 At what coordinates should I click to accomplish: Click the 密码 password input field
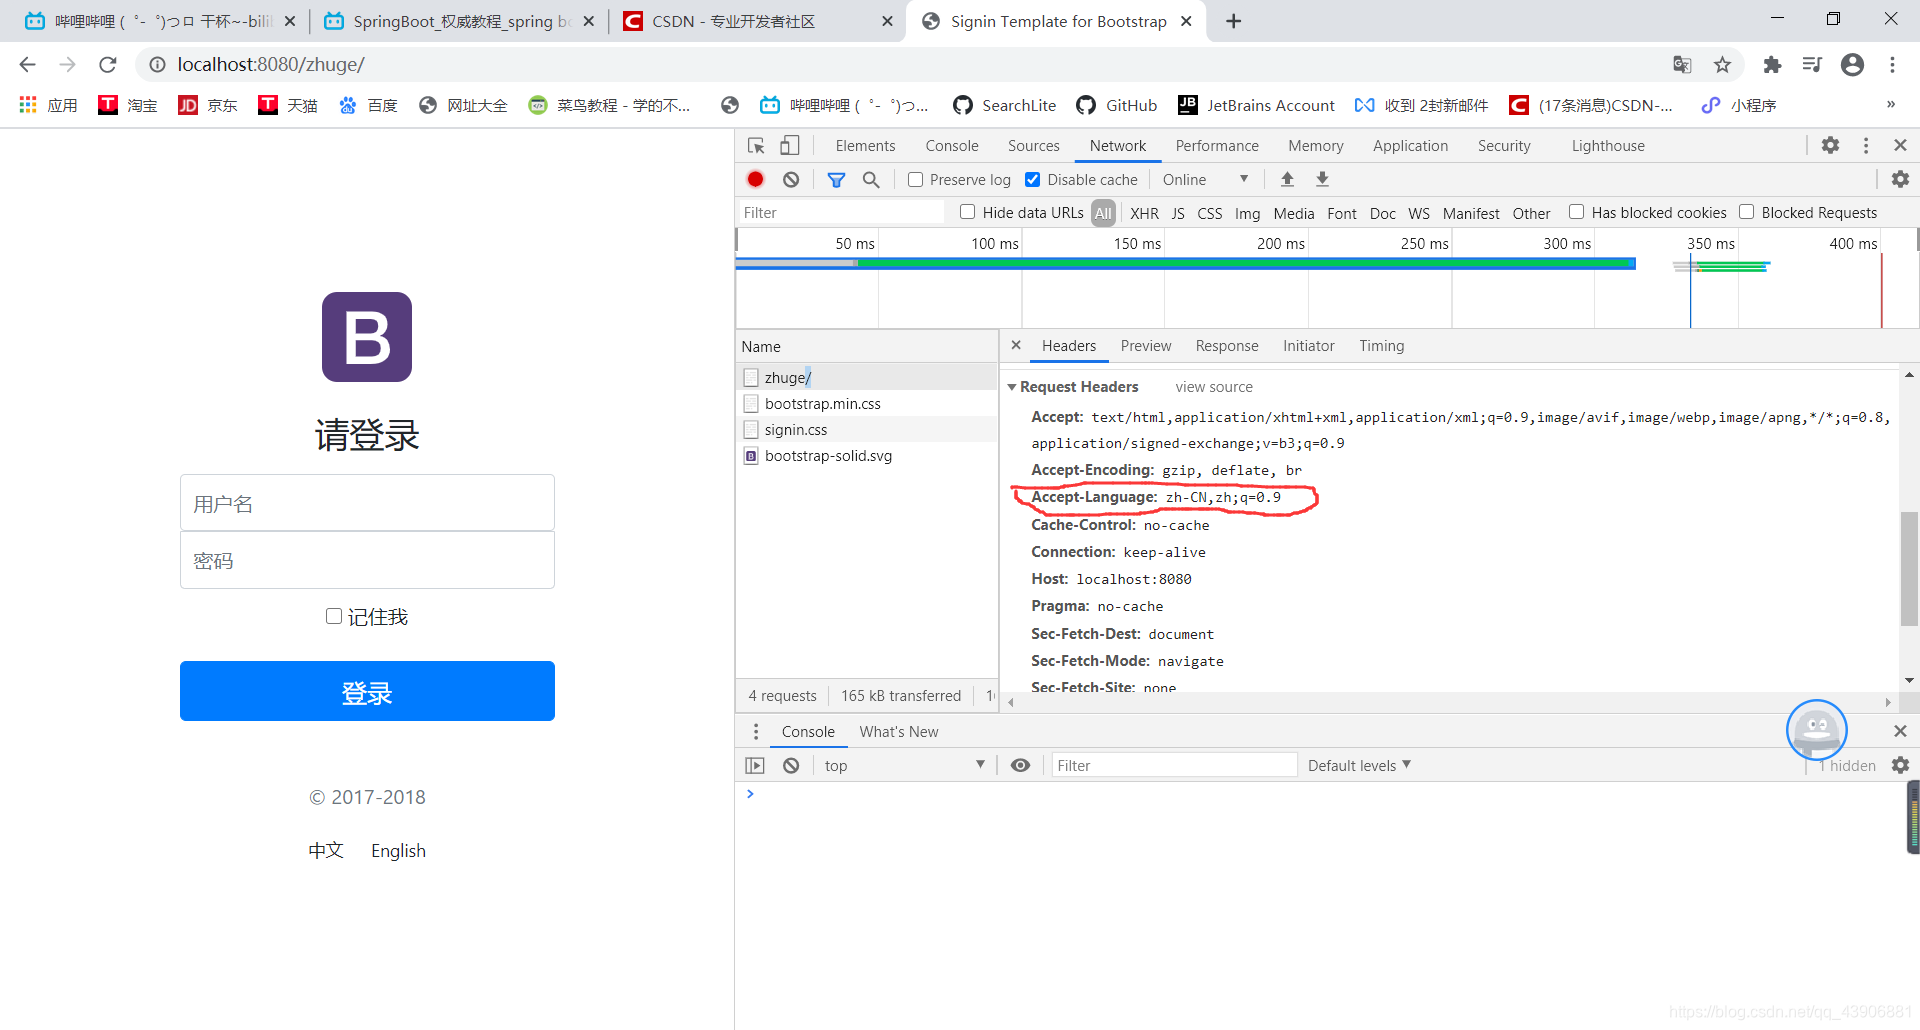[x=367, y=560]
